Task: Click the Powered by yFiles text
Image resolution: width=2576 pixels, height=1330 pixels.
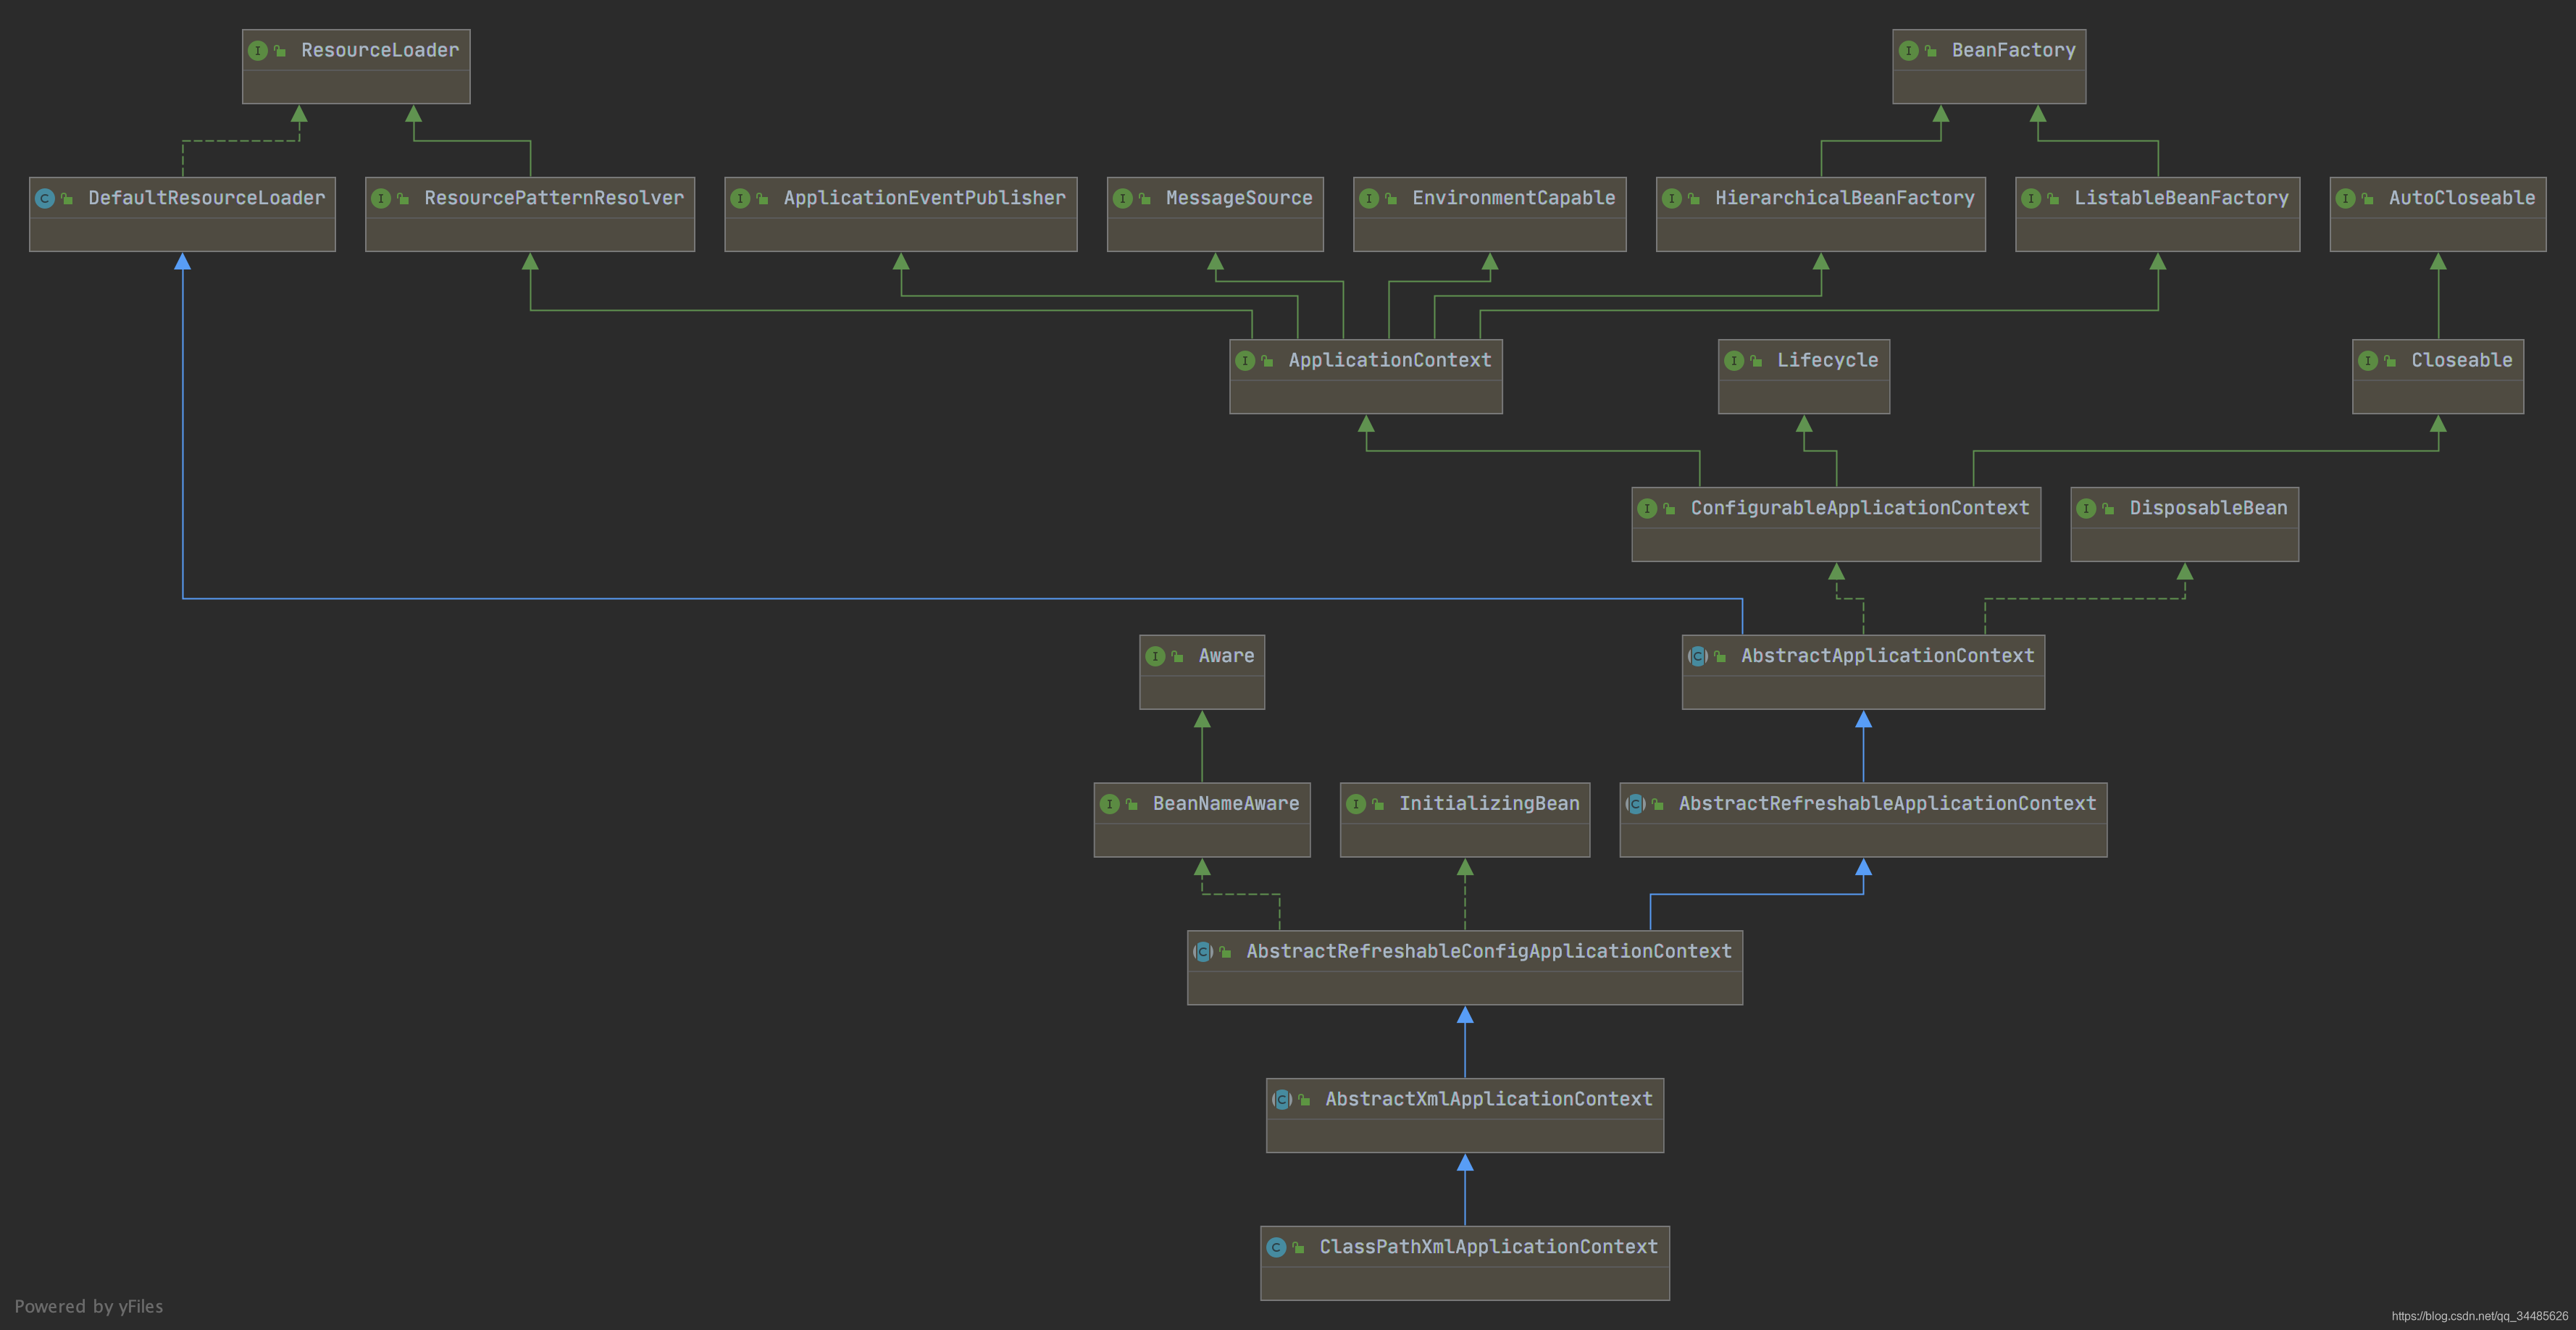Action: (89, 1306)
